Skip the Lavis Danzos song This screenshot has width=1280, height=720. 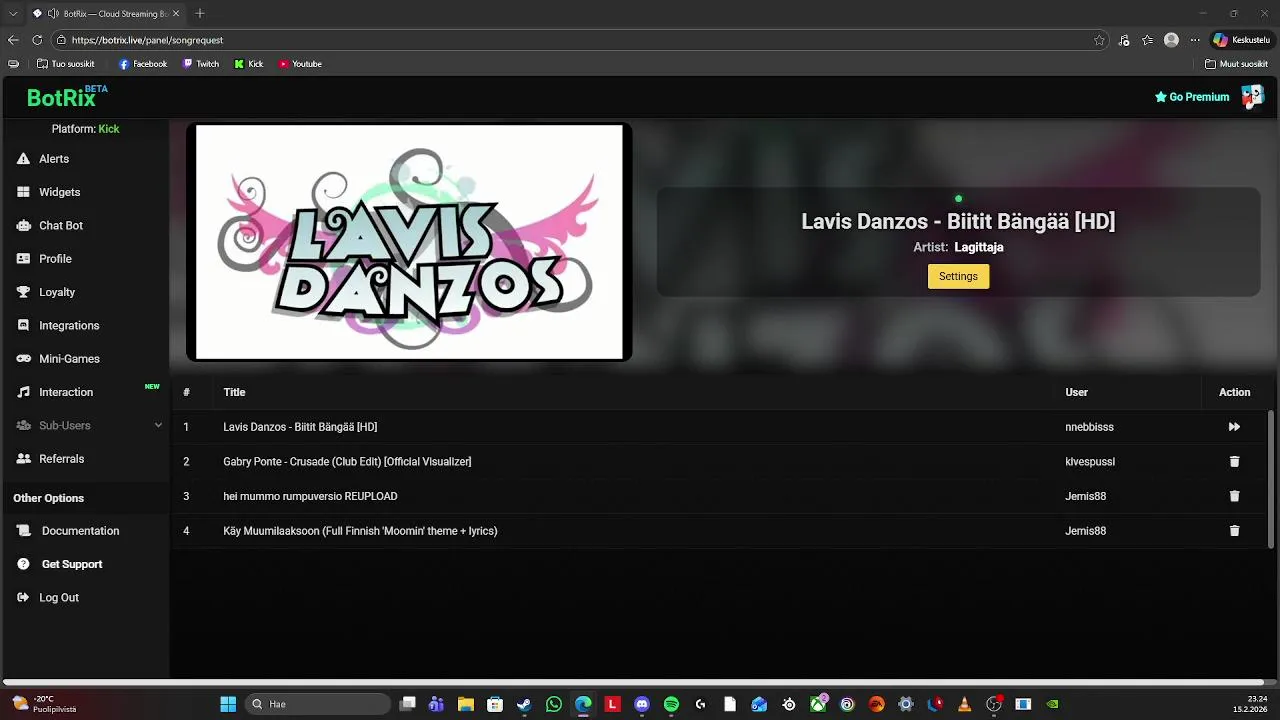[1234, 427]
